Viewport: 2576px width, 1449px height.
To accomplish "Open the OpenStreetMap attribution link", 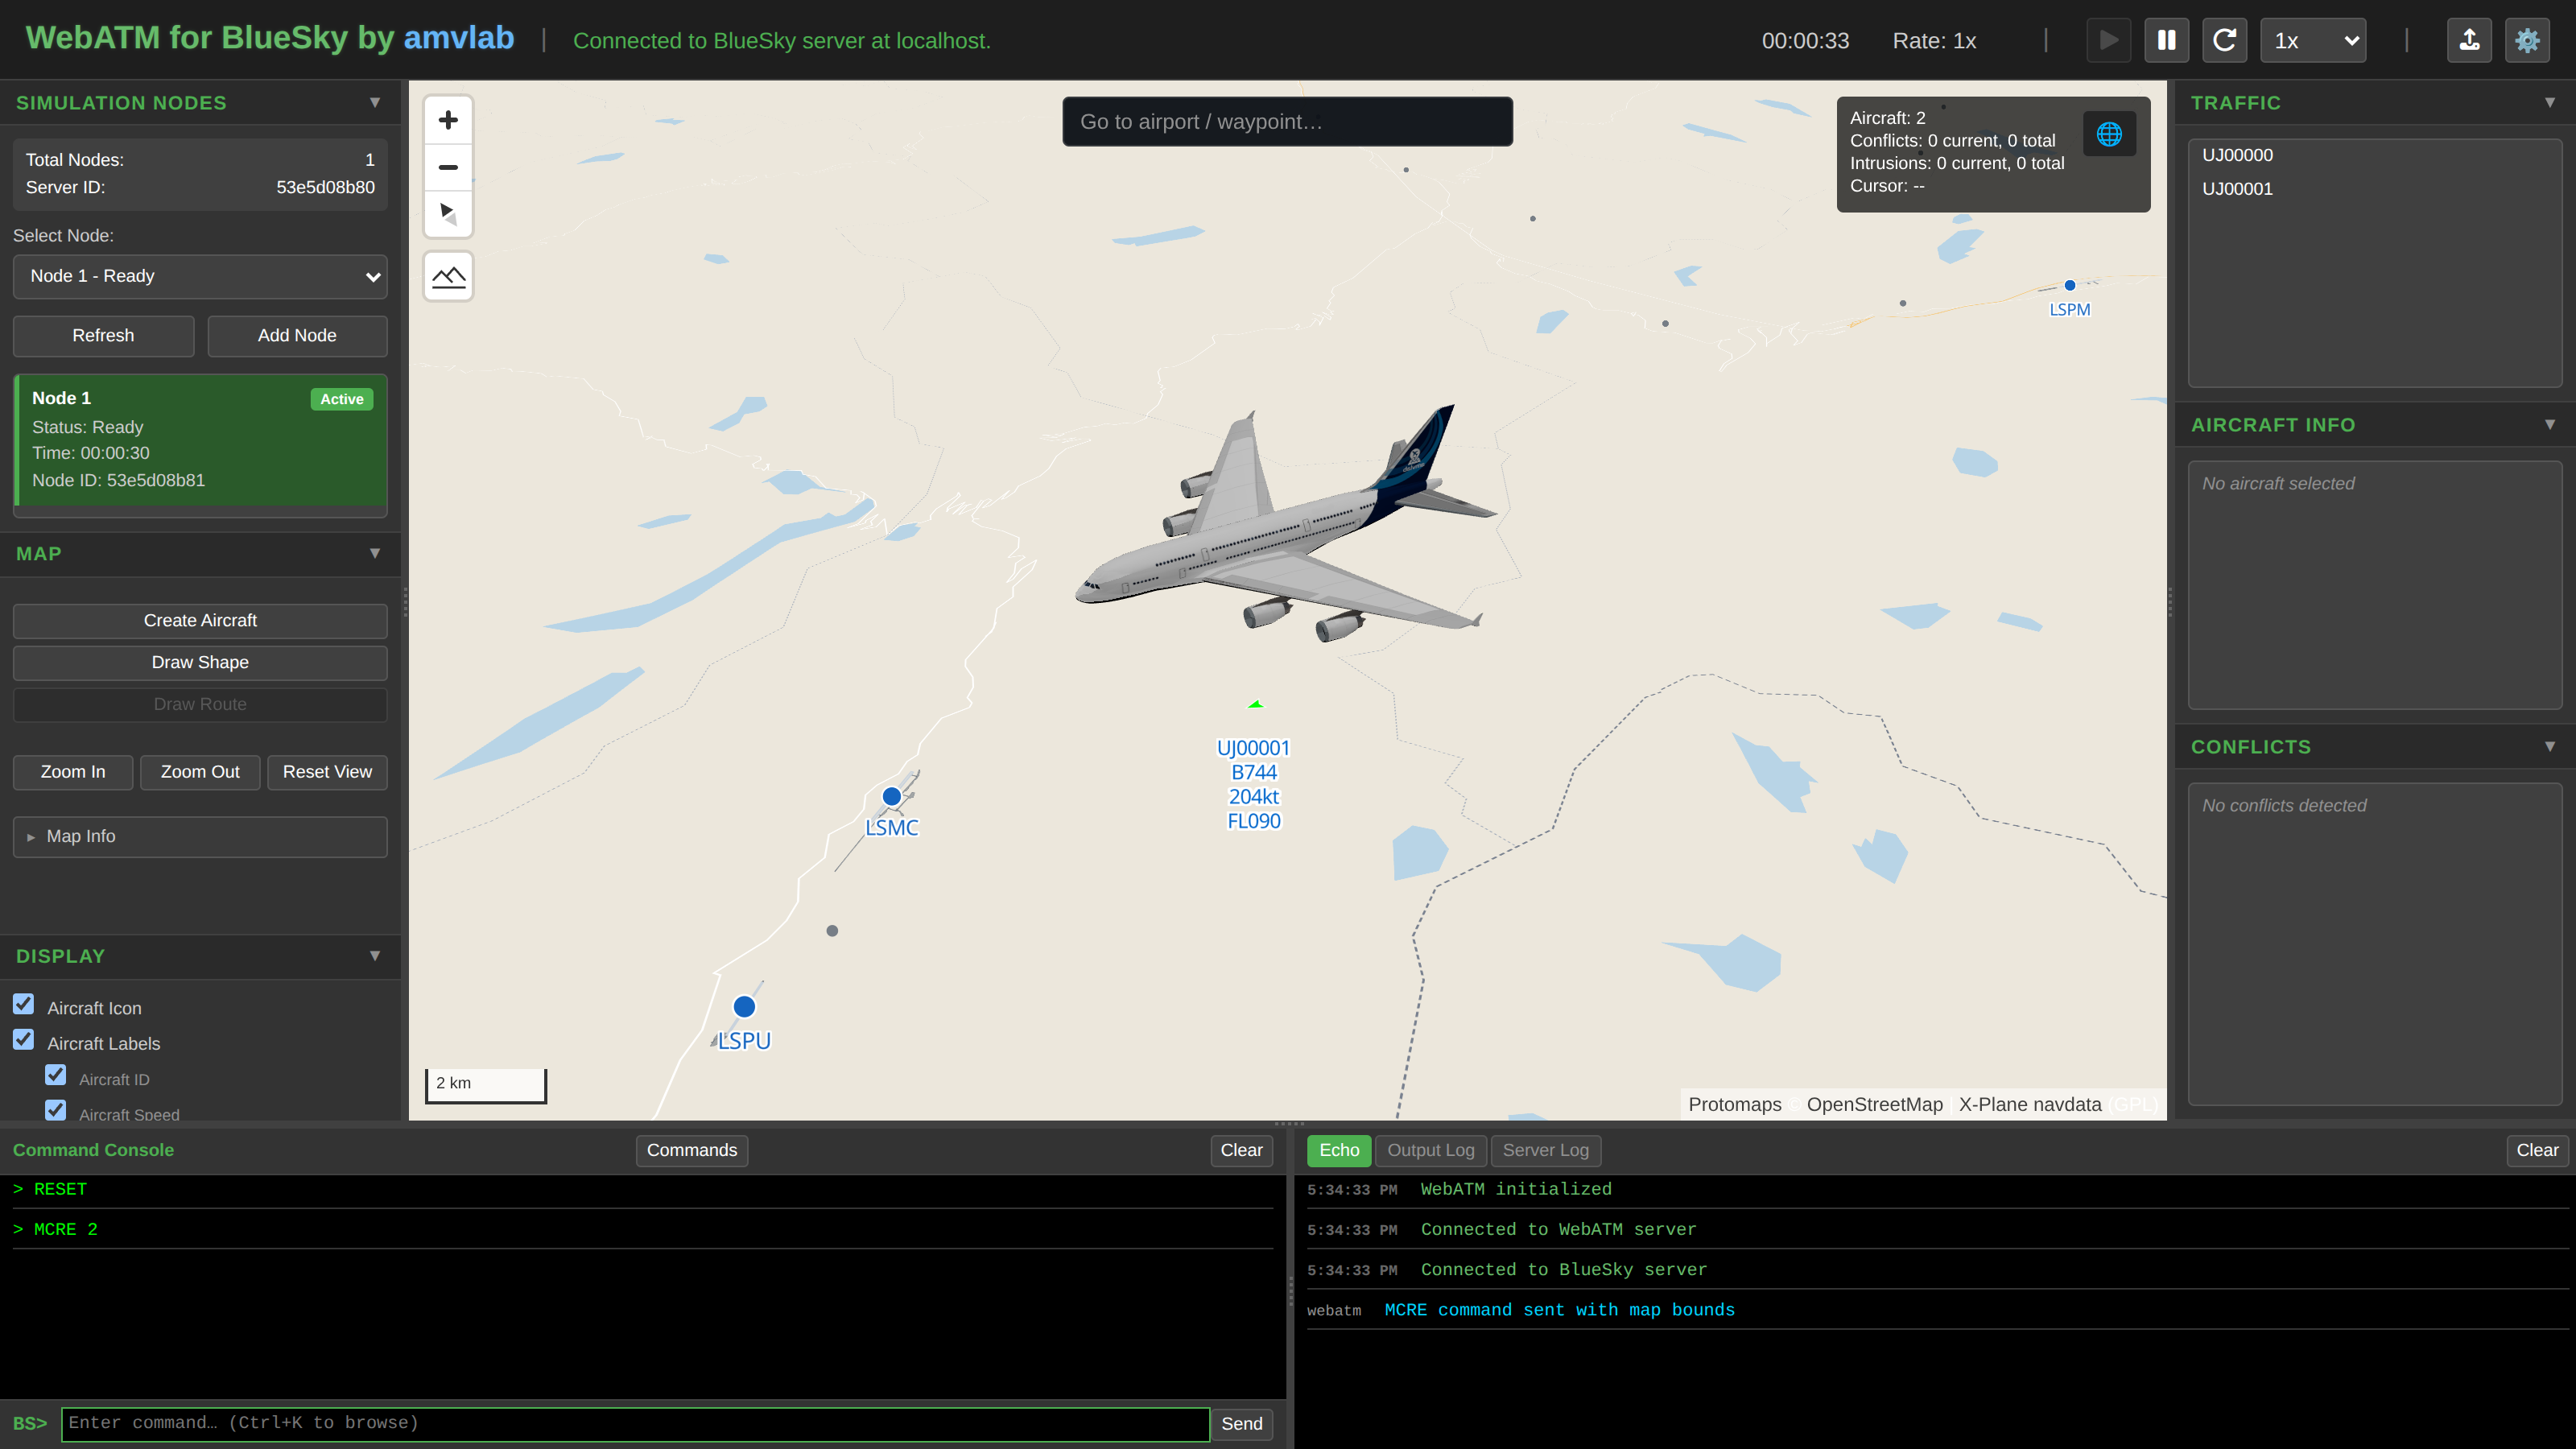I will [1874, 1104].
